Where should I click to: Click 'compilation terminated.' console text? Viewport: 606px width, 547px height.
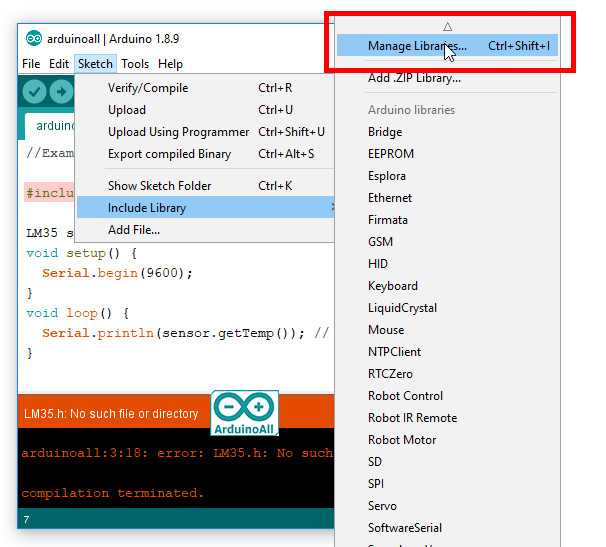[x=112, y=493]
